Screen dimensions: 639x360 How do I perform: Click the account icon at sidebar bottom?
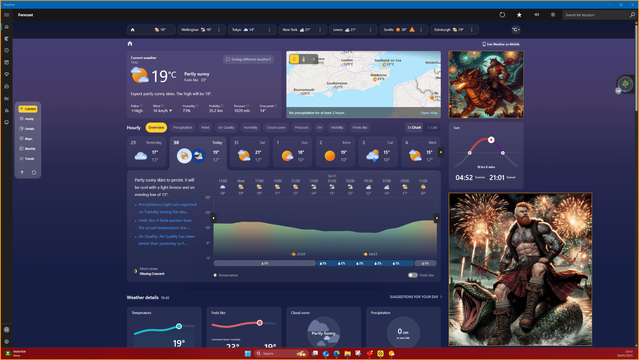tap(7, 329)
